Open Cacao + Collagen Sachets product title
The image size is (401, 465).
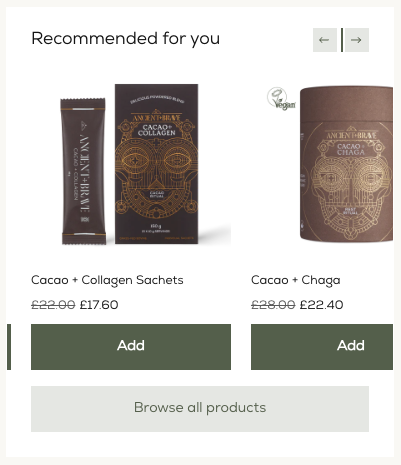tap(107, 280)
